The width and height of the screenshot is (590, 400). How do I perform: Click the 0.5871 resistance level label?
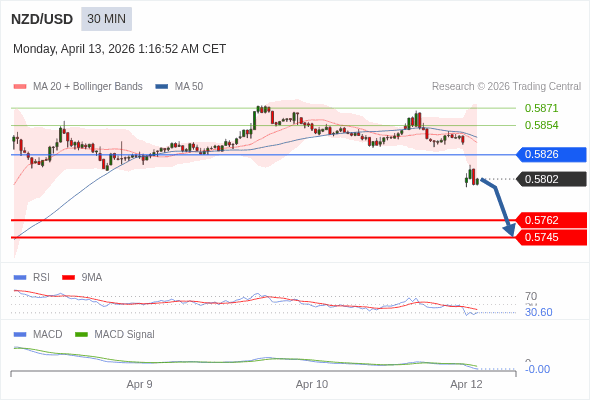[541, 108]
